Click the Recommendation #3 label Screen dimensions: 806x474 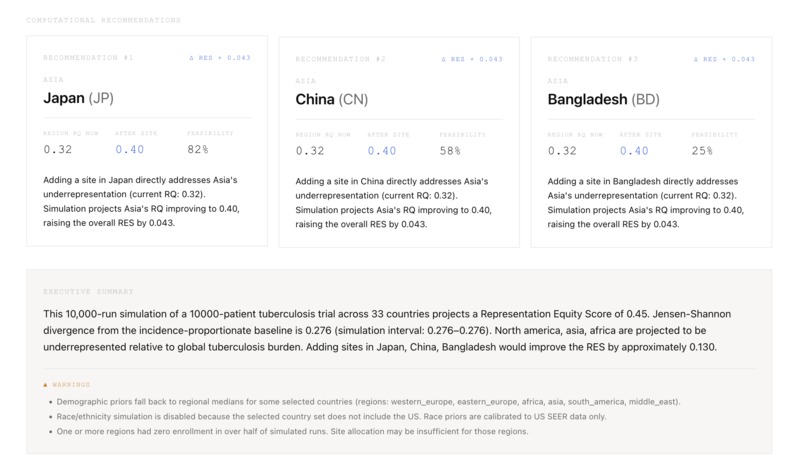[x=593, y=59]
